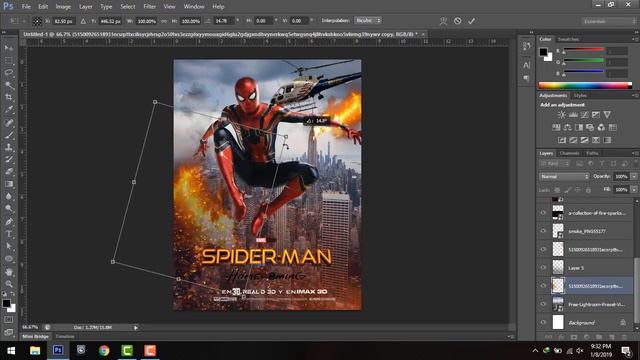Click the foreground color in Color panel
640x360 pixels.
click(x=543, y=52)
